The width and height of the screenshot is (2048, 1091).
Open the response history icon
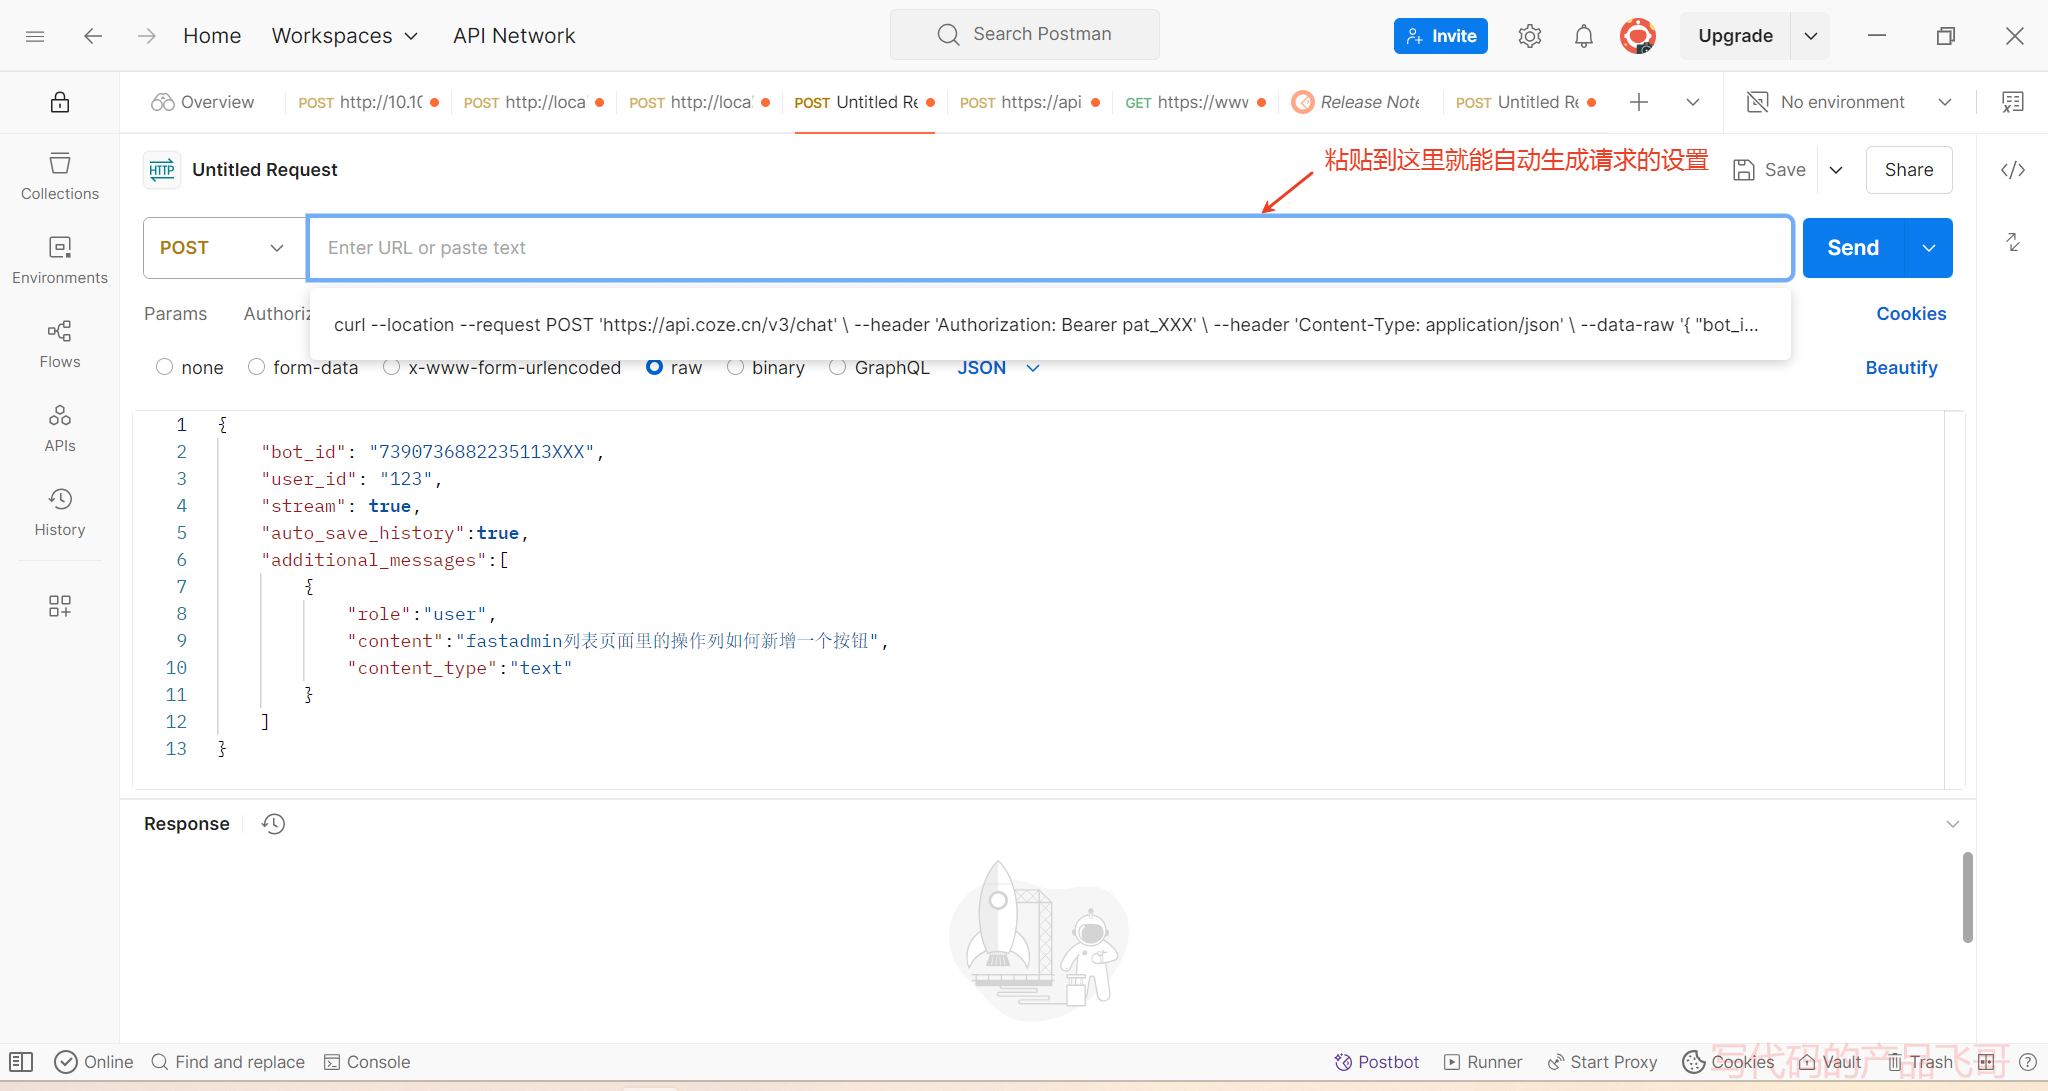(273, 824)
